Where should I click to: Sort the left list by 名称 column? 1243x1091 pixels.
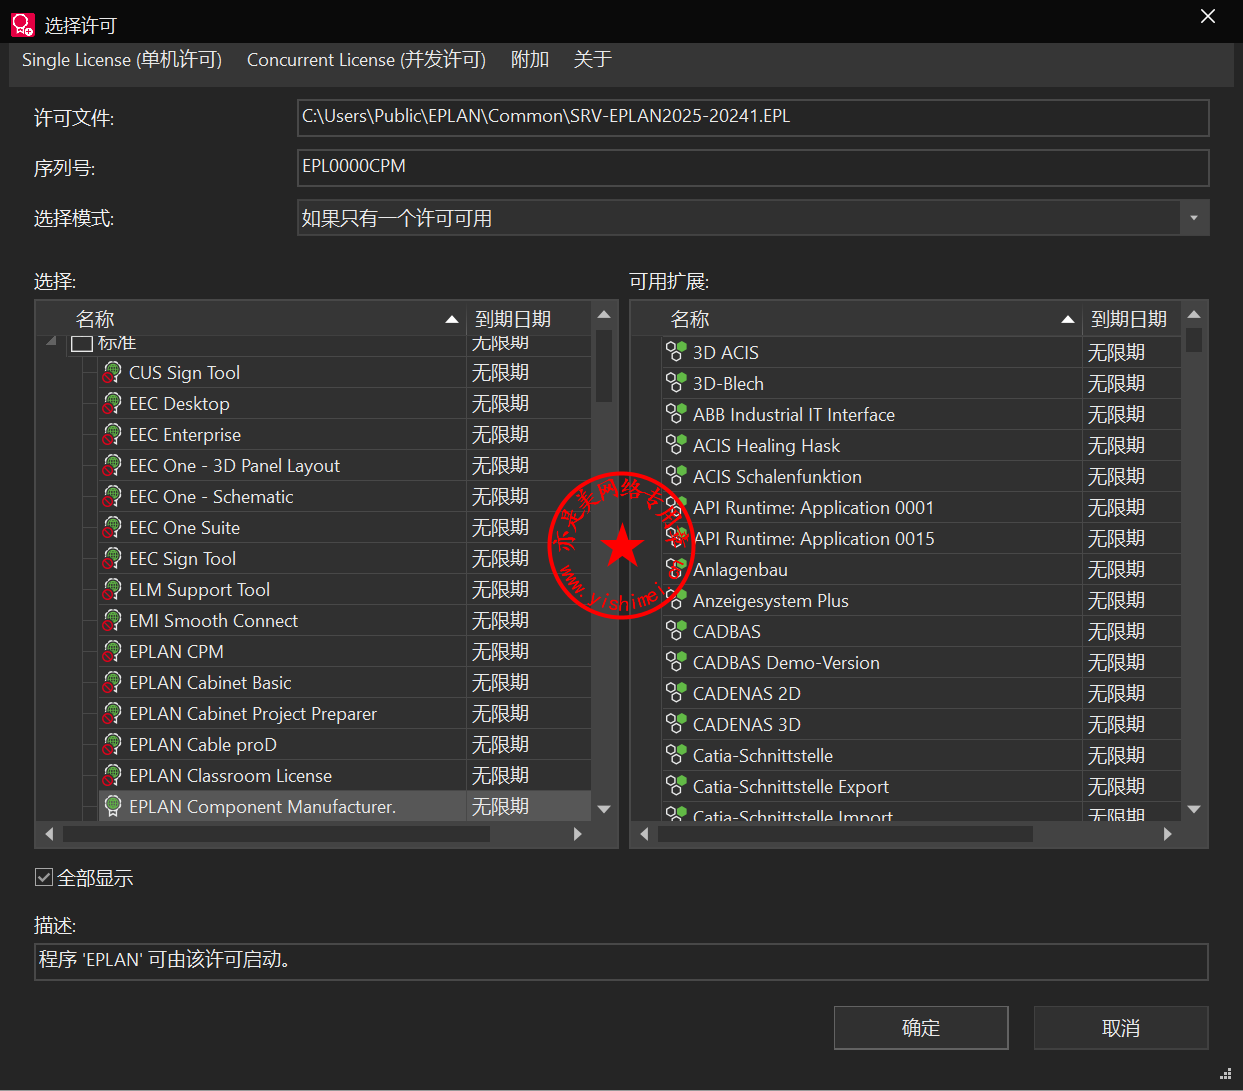[260, 319]
